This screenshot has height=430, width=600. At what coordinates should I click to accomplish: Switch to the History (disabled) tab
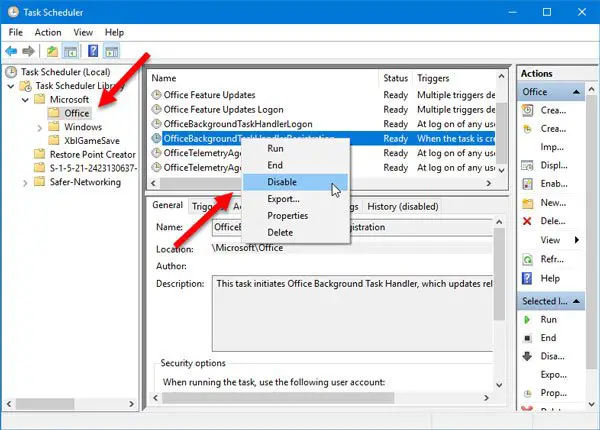coord(403,207)
